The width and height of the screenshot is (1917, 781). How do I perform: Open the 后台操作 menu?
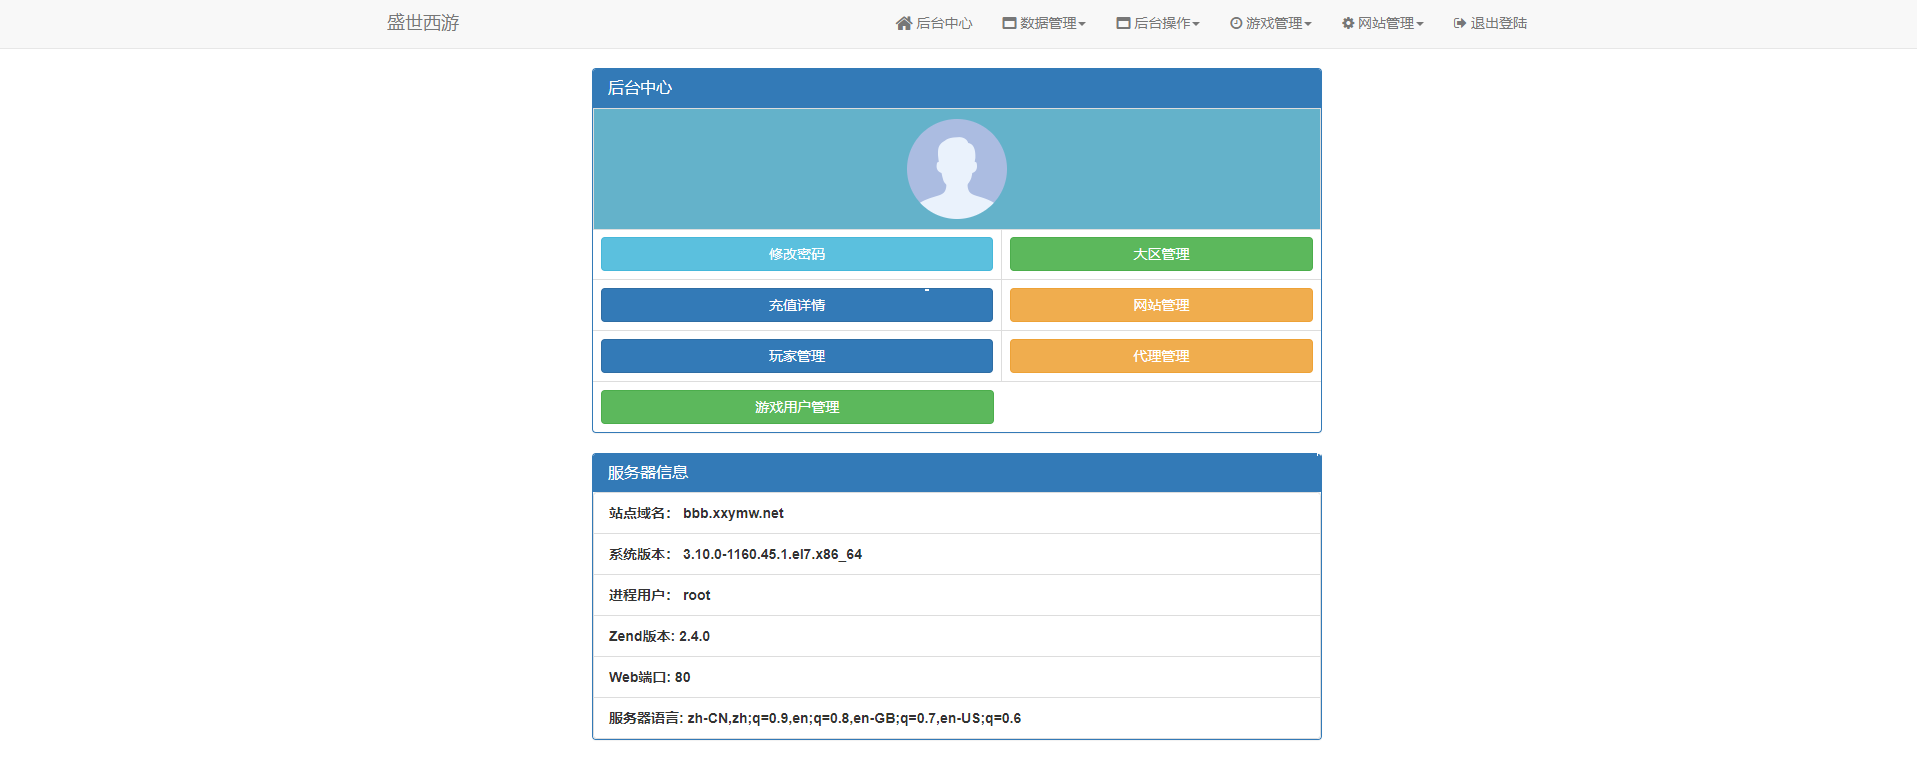tap(1158, 23)
